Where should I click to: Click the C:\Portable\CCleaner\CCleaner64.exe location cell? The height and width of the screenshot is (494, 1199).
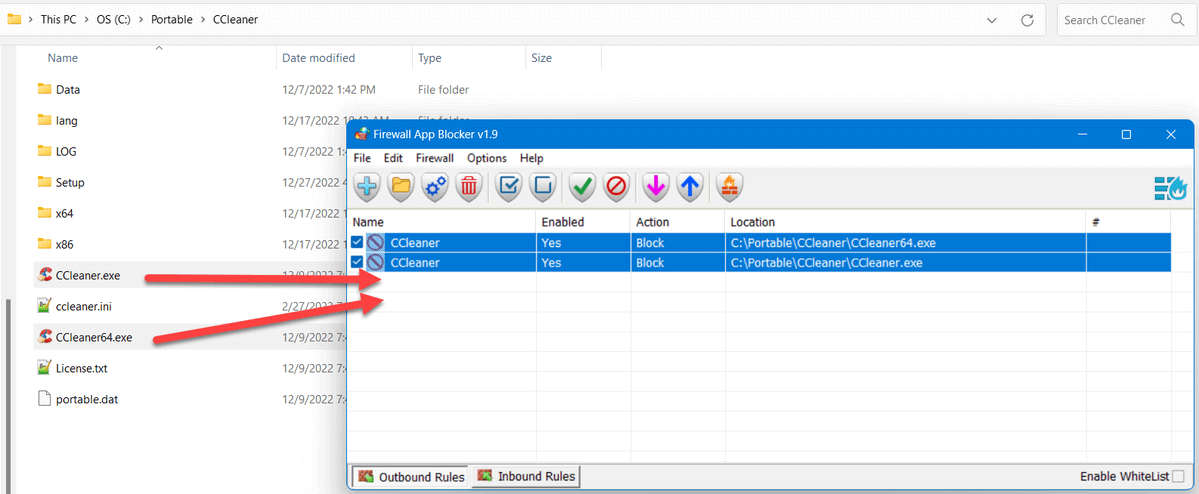pyautogui.click(x=905, y=243)
